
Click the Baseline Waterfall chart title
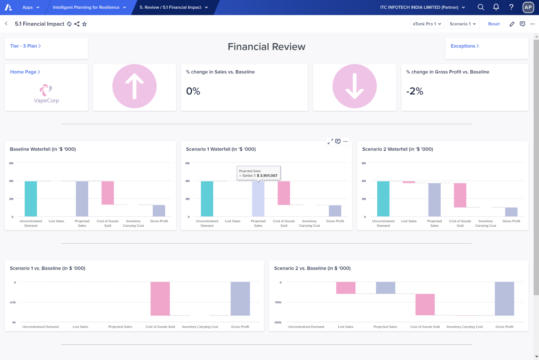coord(43,149)
